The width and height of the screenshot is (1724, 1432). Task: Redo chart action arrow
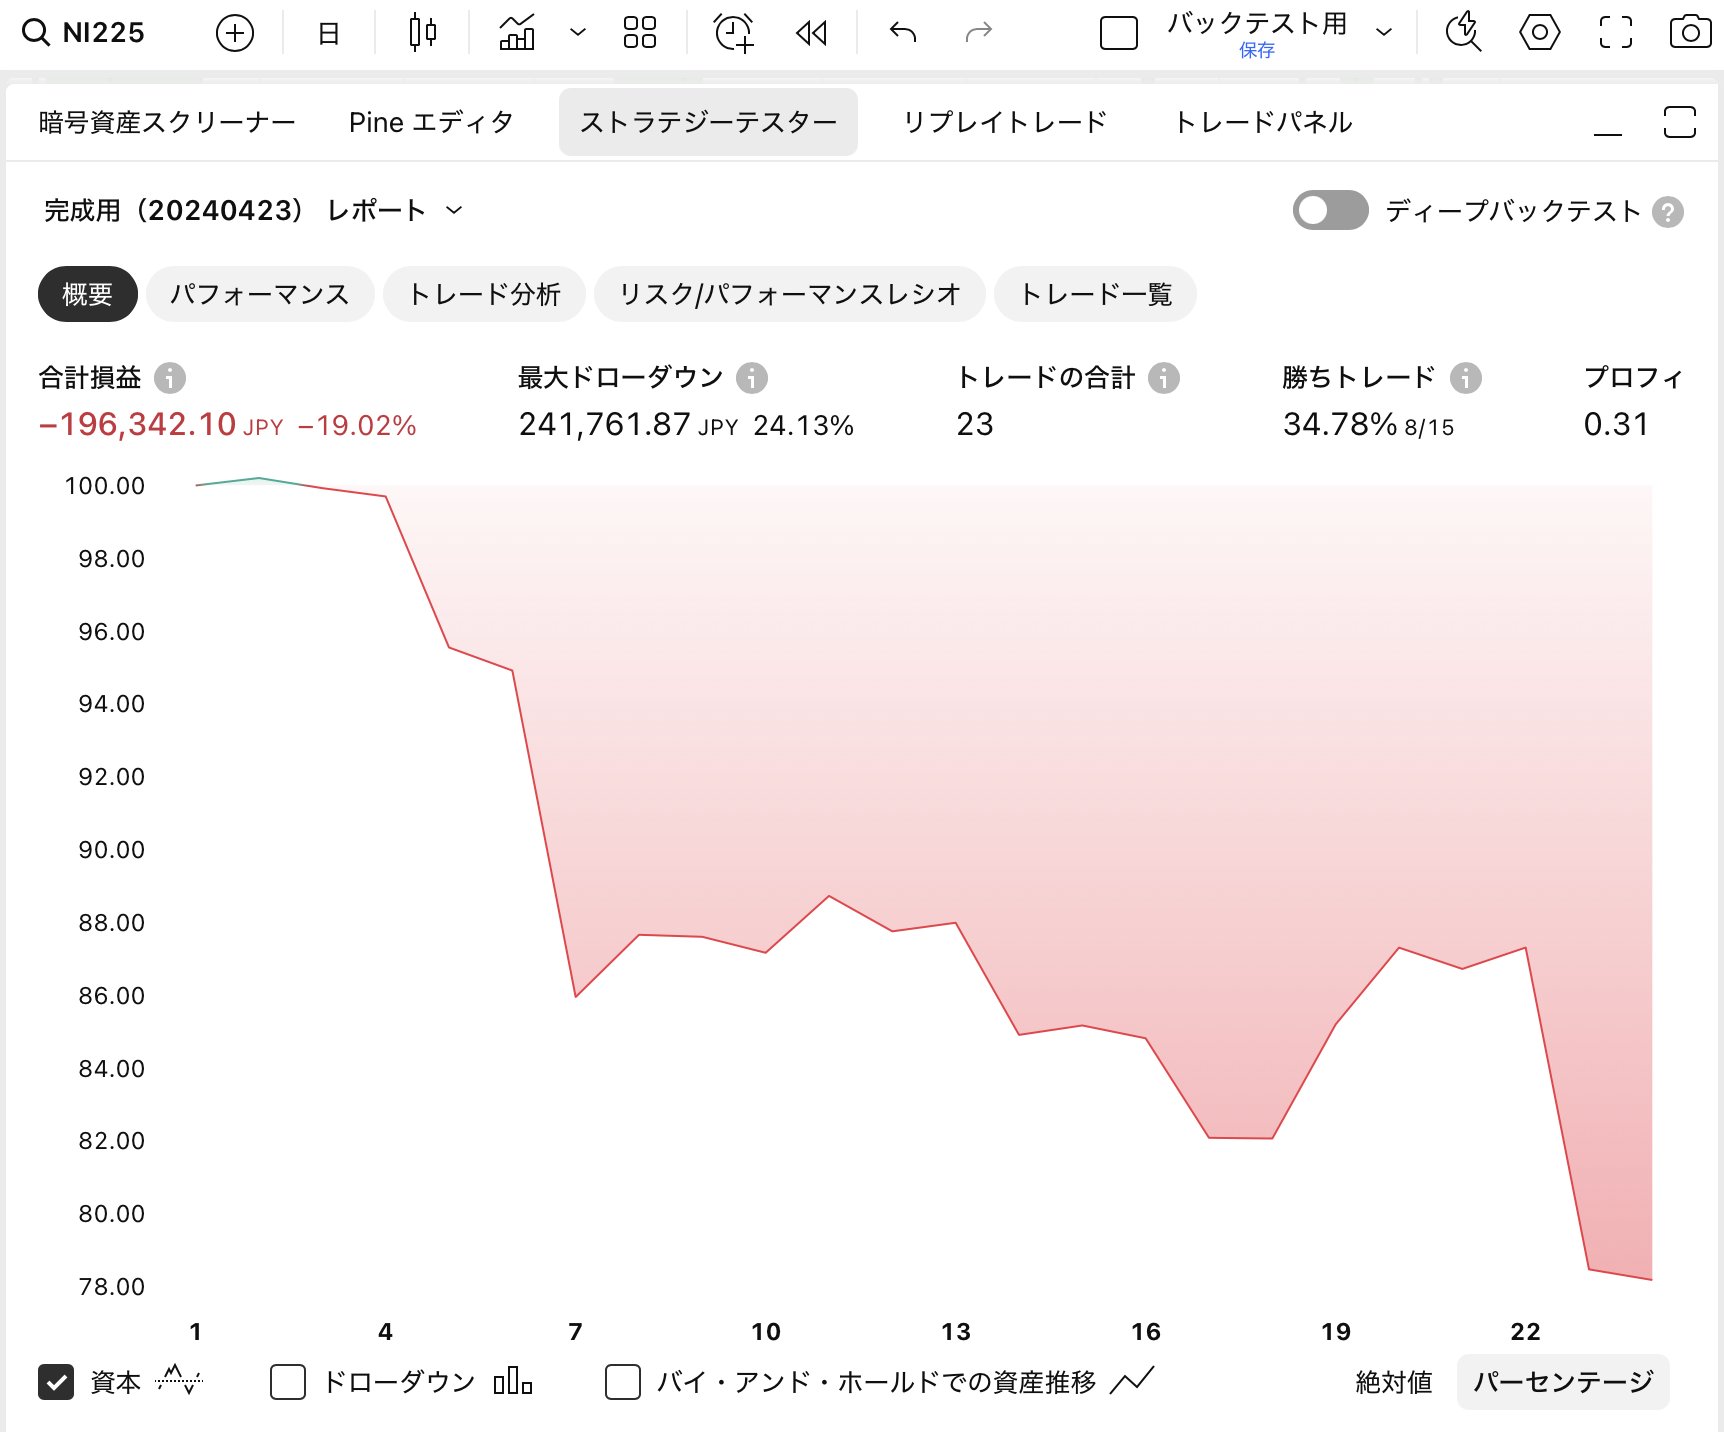978,33
